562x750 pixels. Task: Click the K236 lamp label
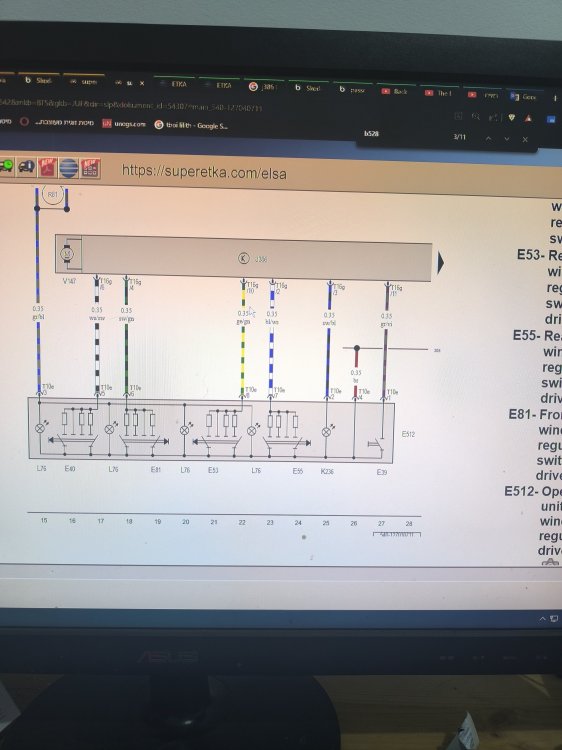tap(327, 472)
